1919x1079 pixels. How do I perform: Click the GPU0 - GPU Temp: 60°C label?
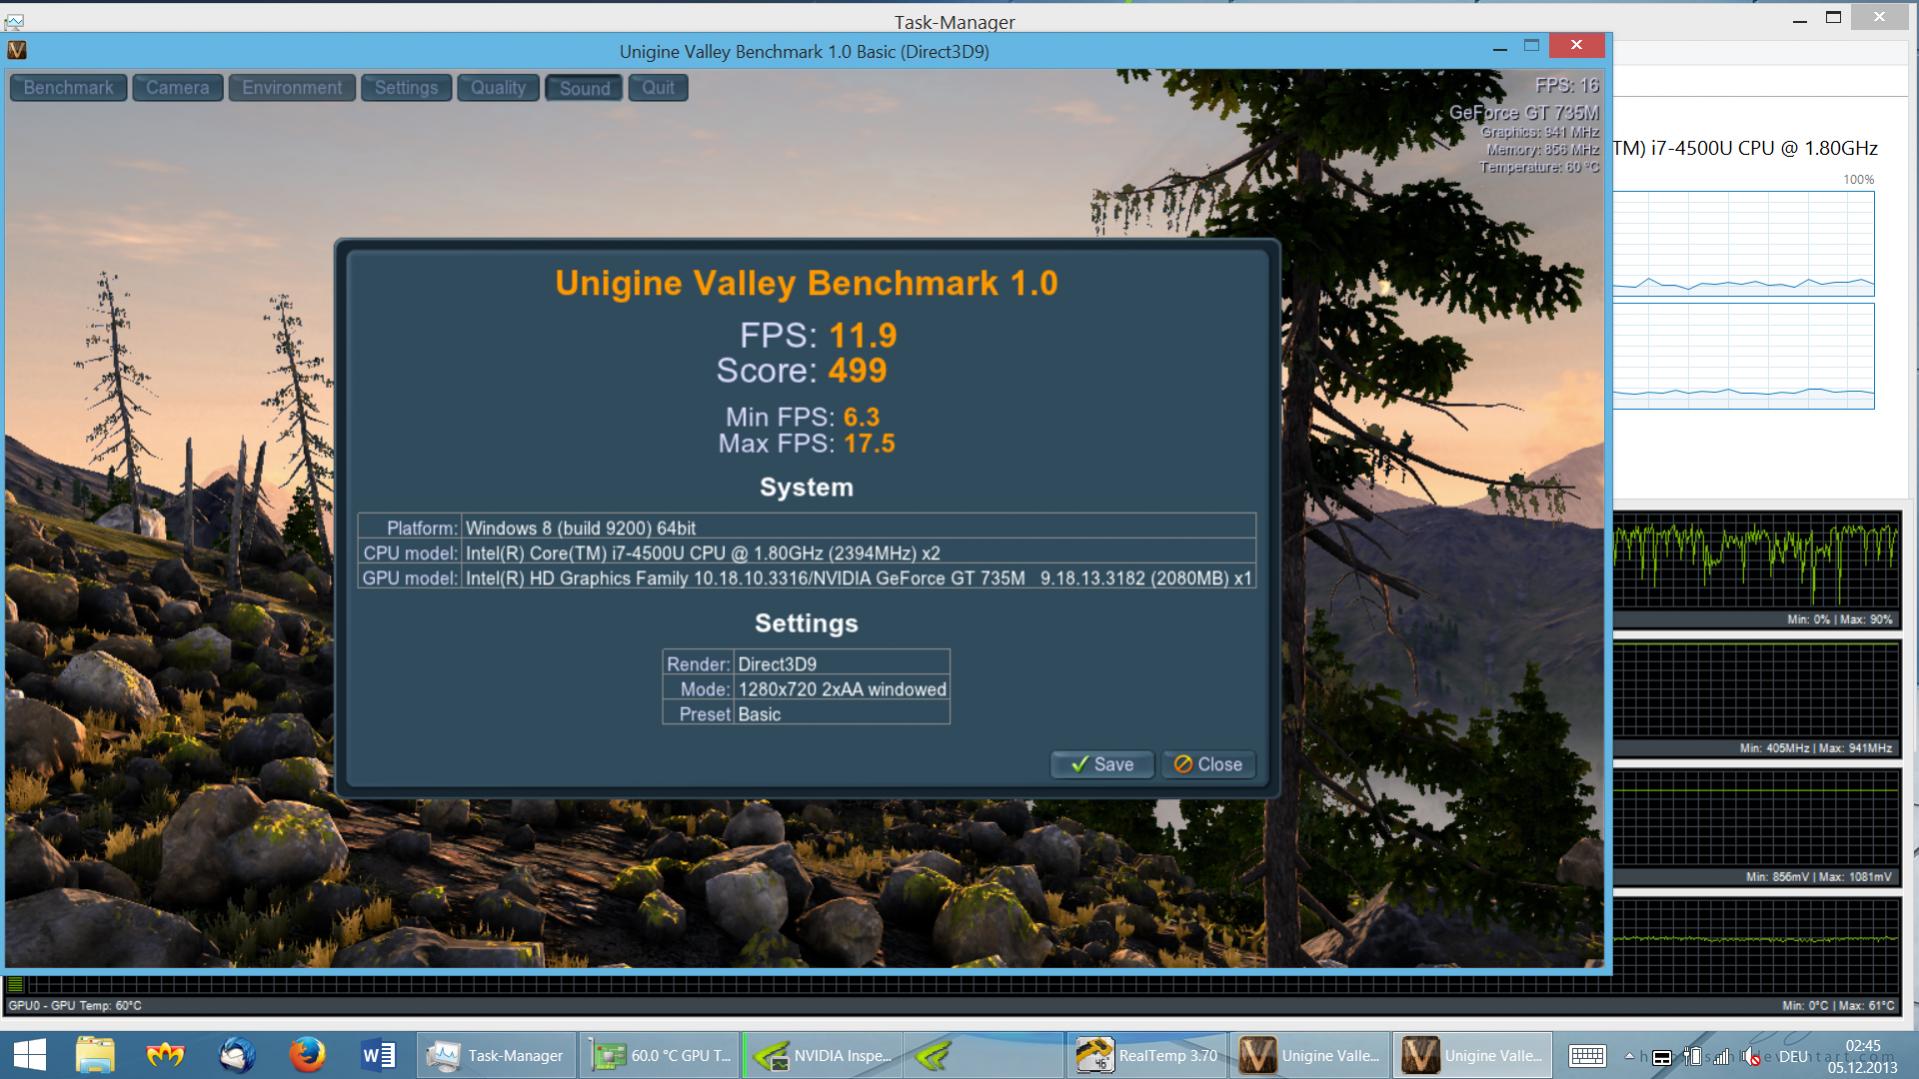pos(75,1005)
